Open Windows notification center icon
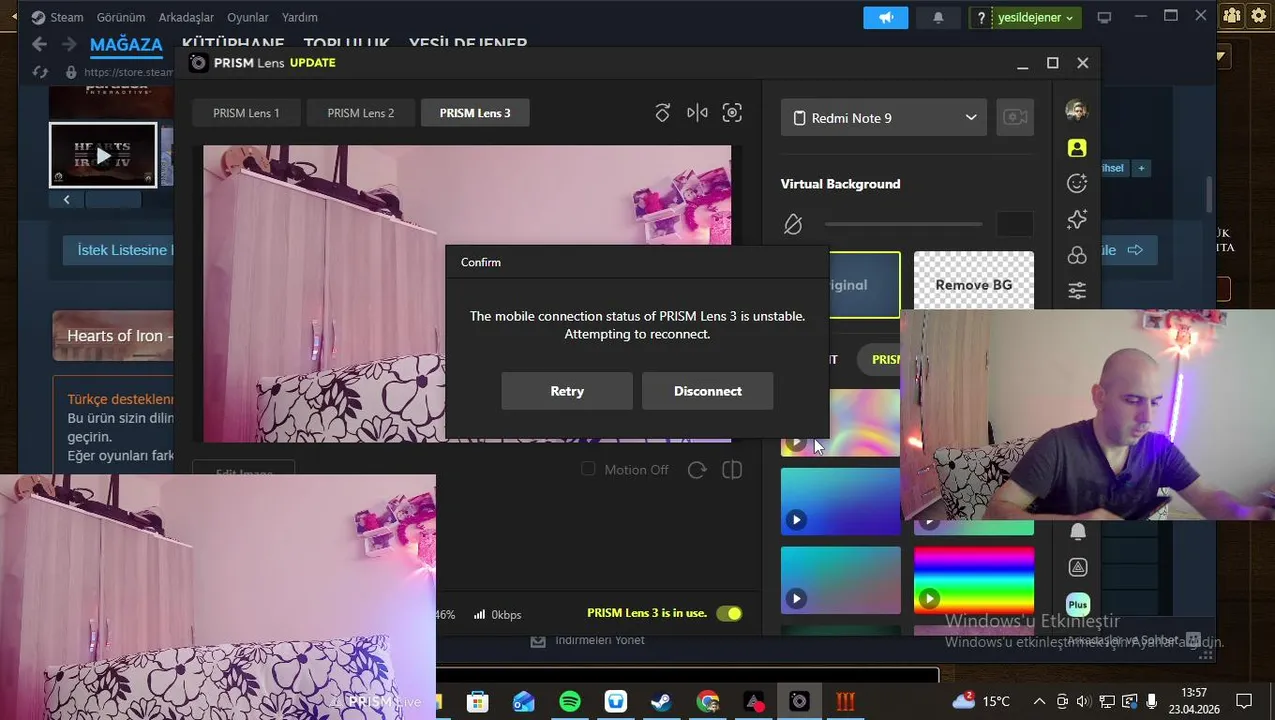The width and height of the screenshot is (1275, 720). [1244, 701]
